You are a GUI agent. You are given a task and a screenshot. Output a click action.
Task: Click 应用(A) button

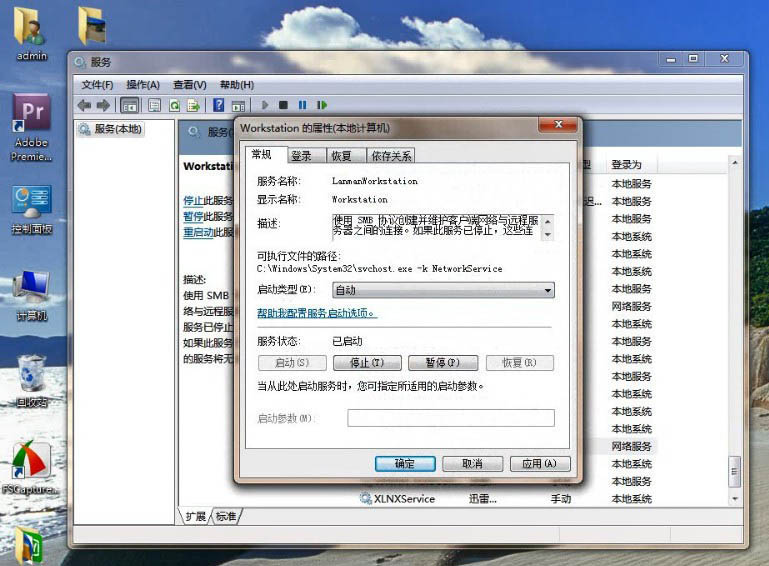(539, 463)
